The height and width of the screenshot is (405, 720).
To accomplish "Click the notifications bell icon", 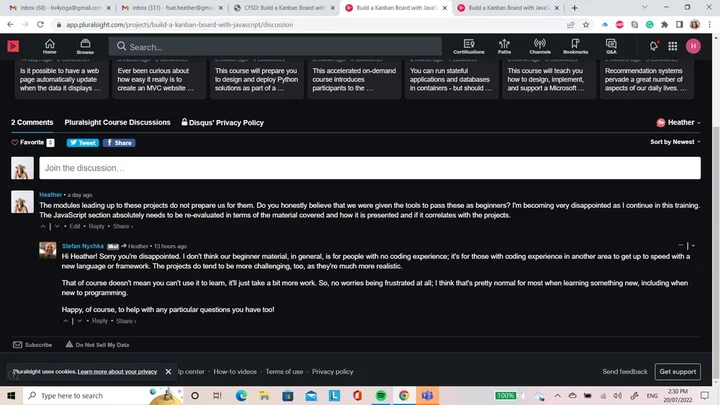I will 653,46.
